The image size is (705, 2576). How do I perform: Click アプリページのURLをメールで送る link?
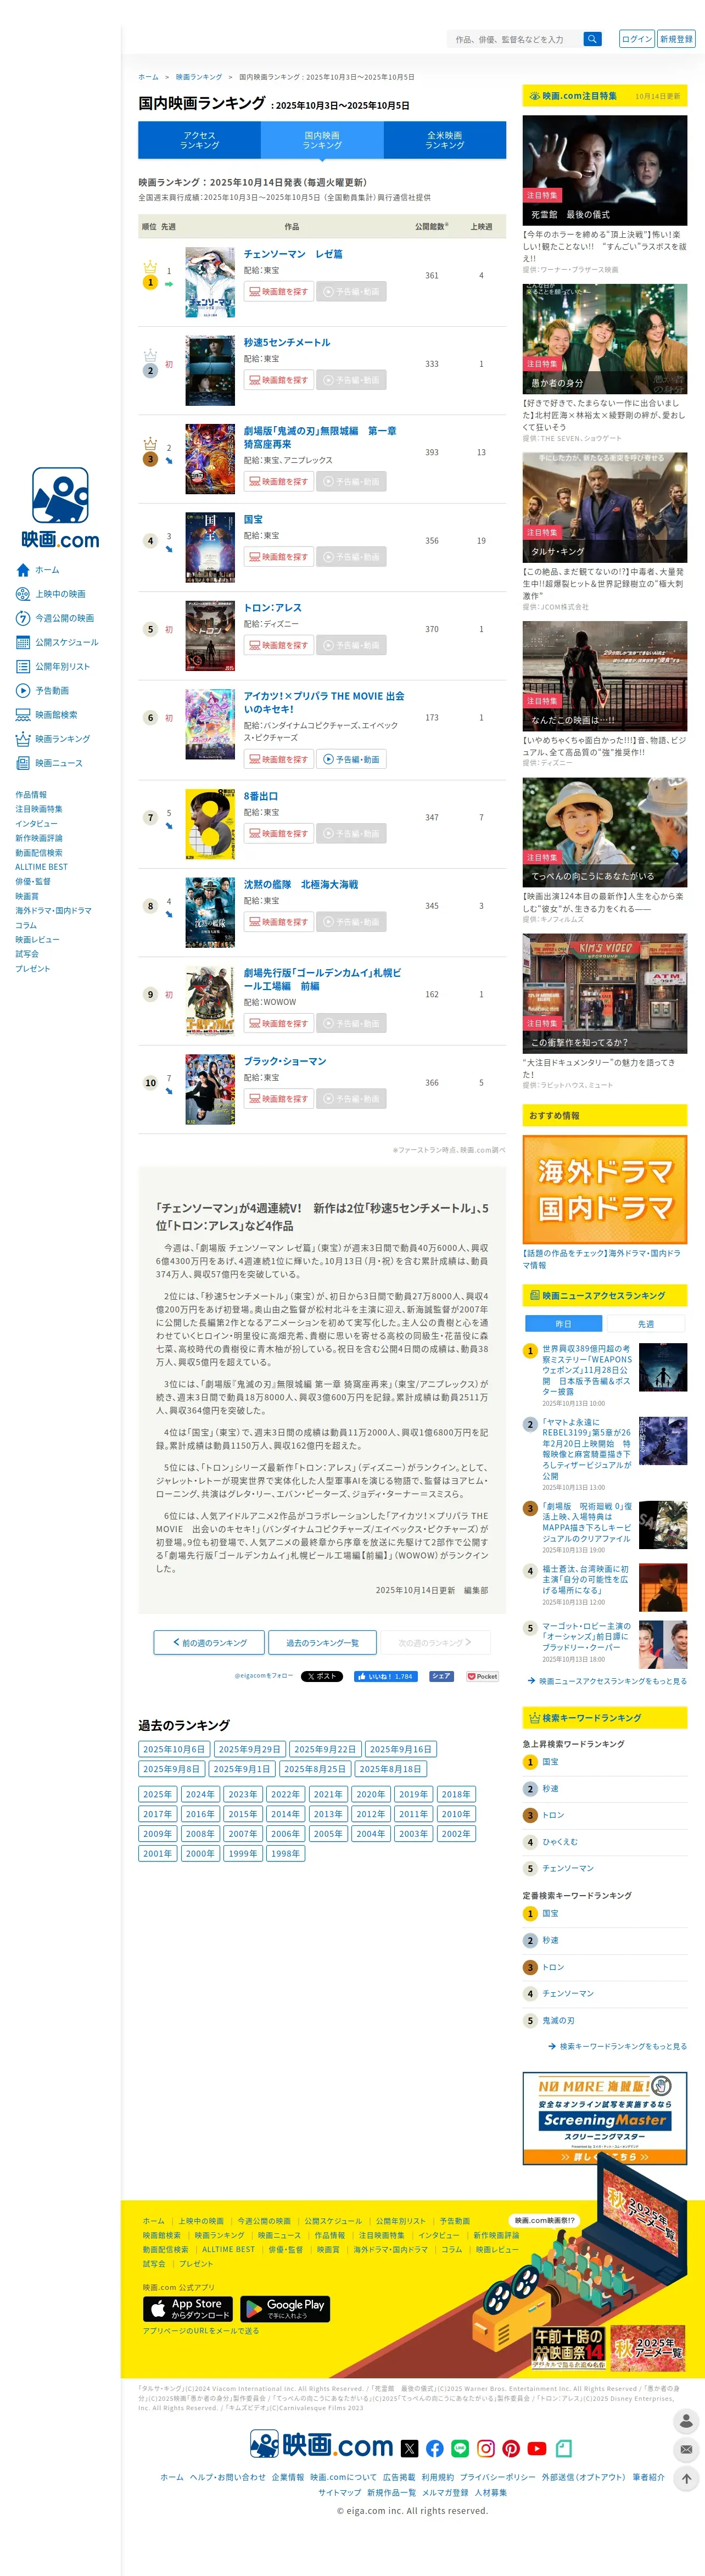[x=200, y=2331]
